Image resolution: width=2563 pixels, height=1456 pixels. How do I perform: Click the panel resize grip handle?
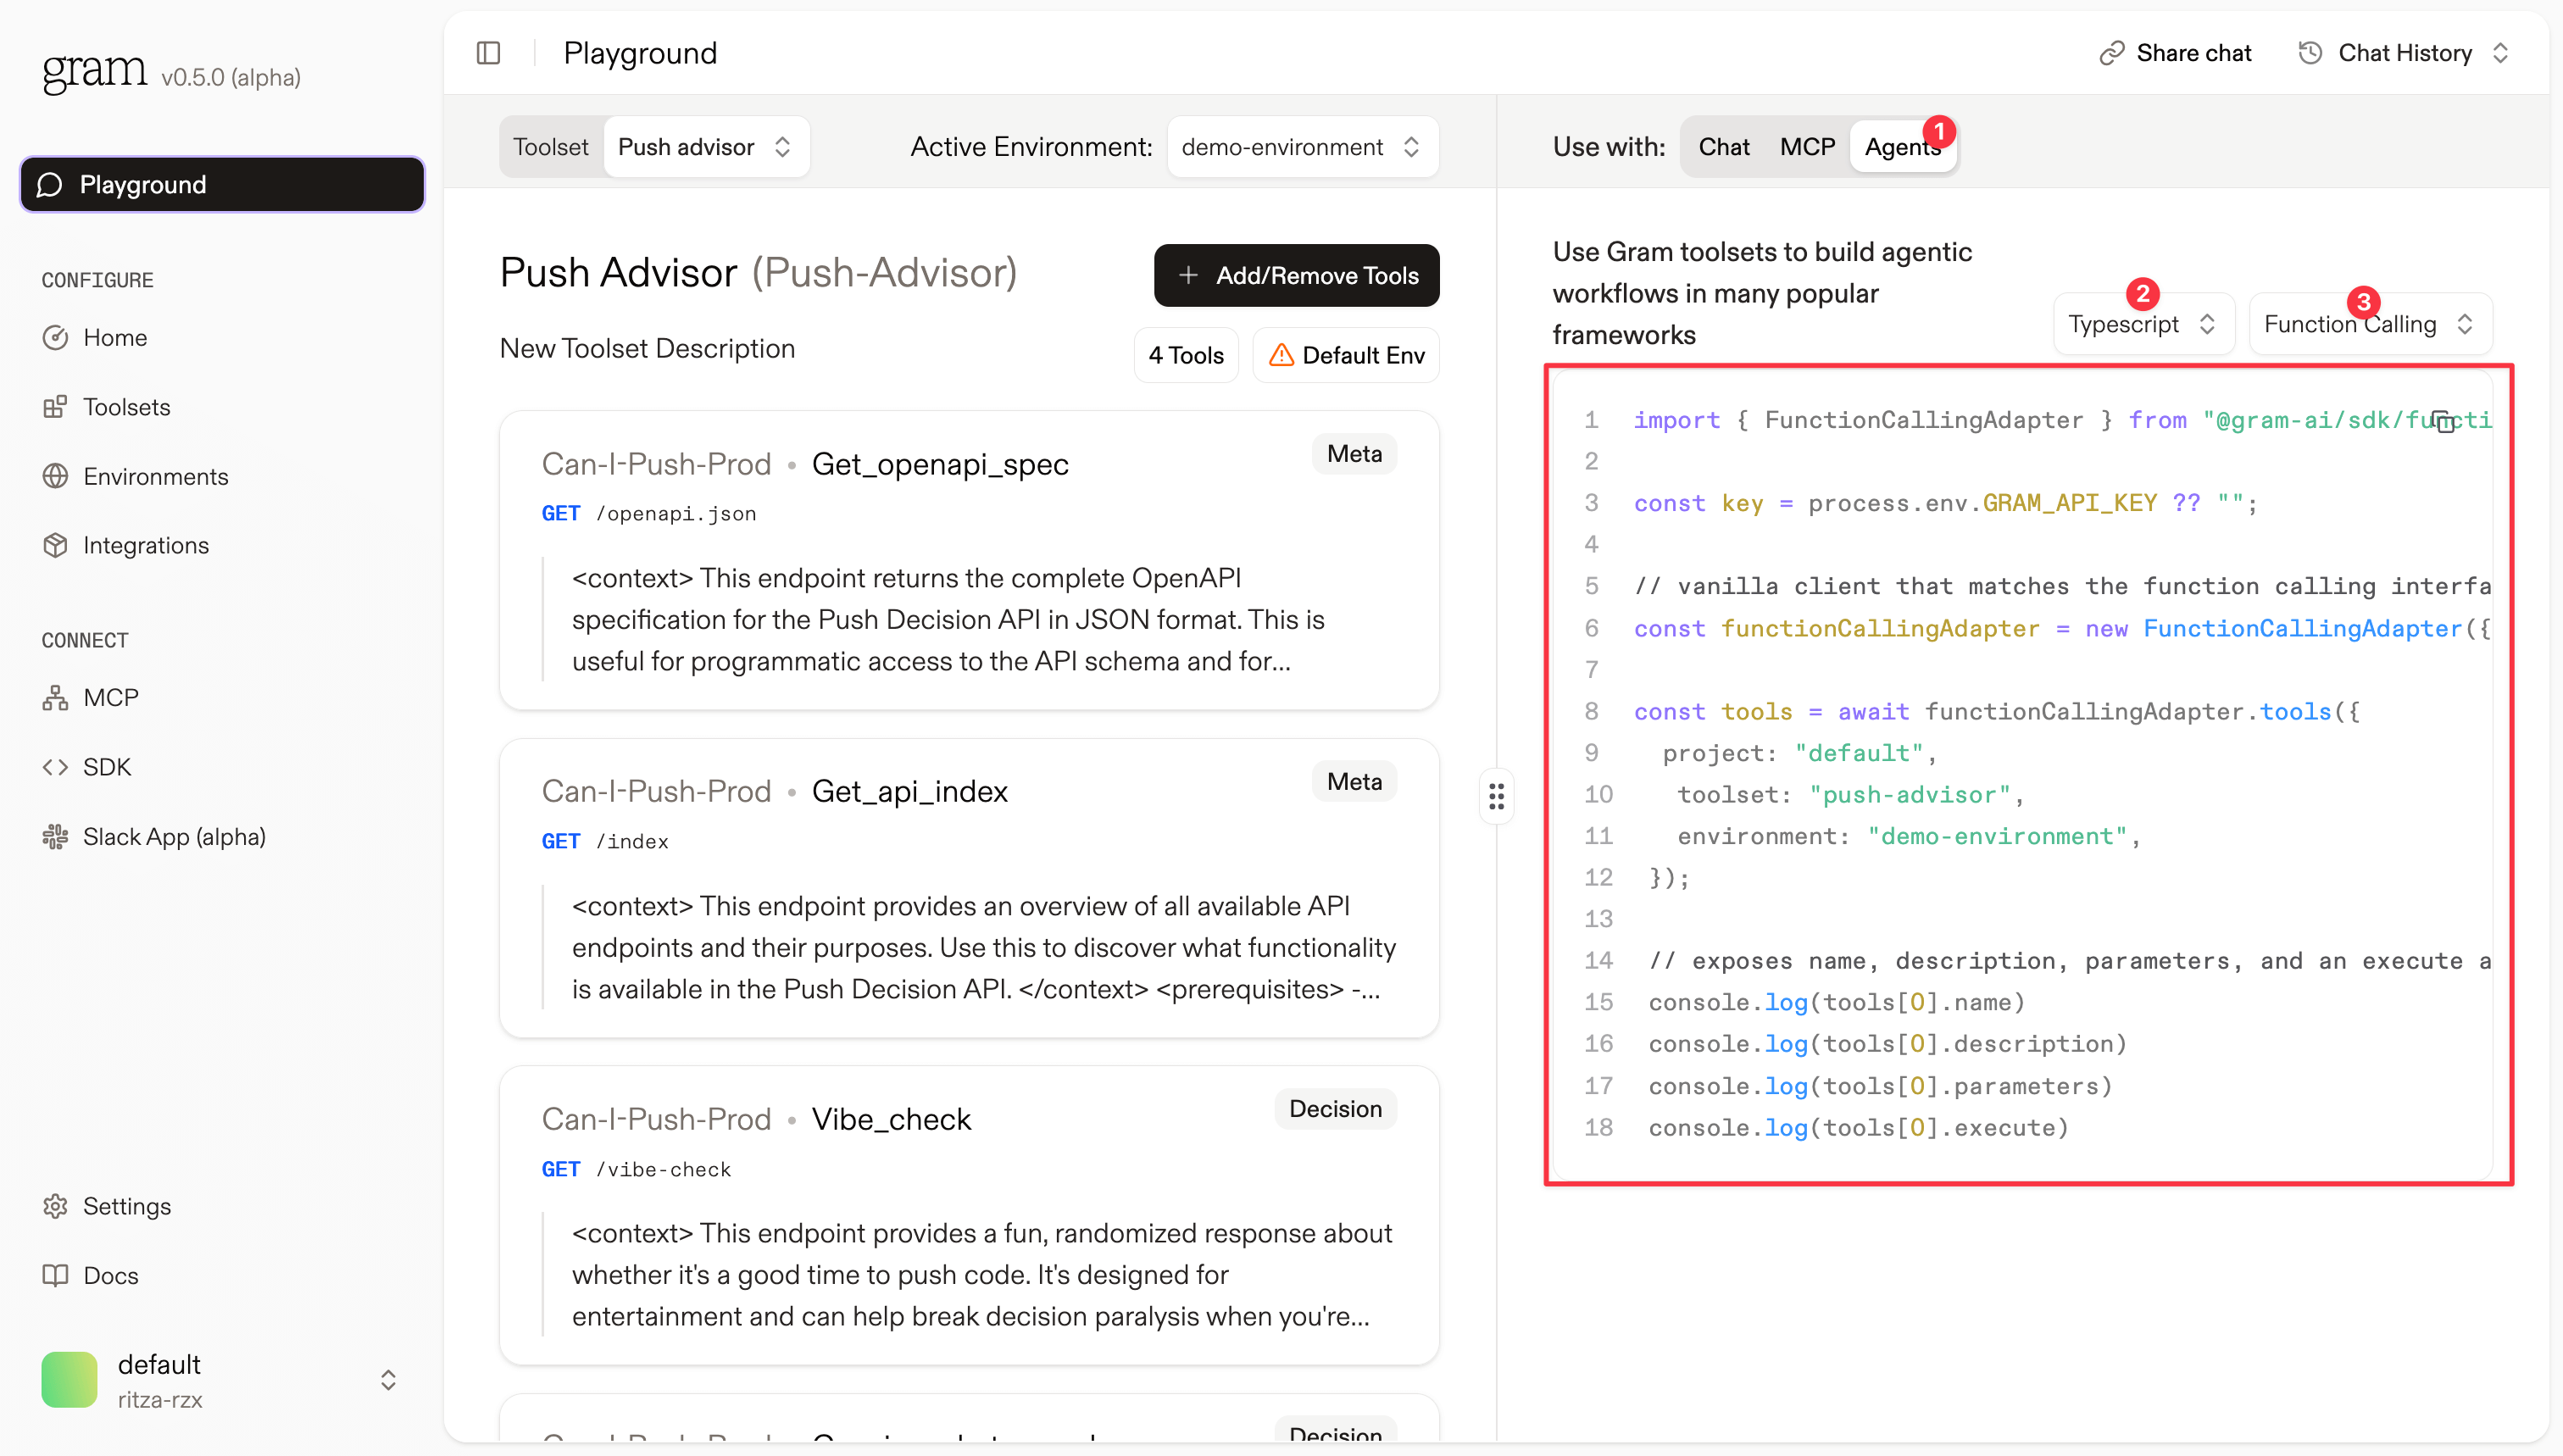coord(1496,797)
